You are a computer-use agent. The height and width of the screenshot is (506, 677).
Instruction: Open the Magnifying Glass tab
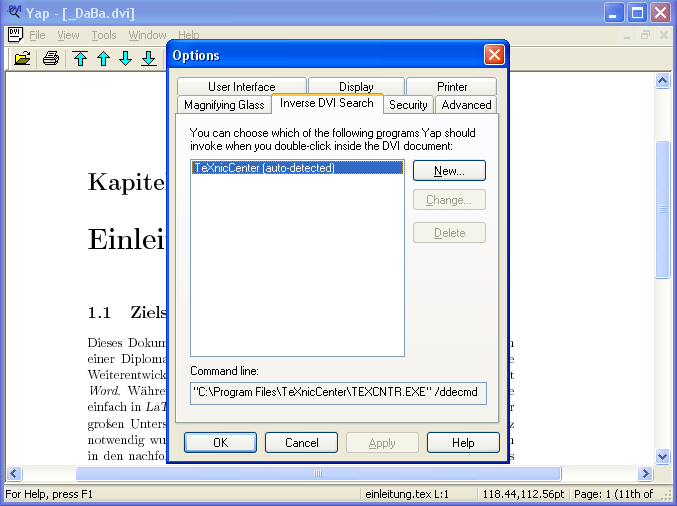[x=224, y=104]
